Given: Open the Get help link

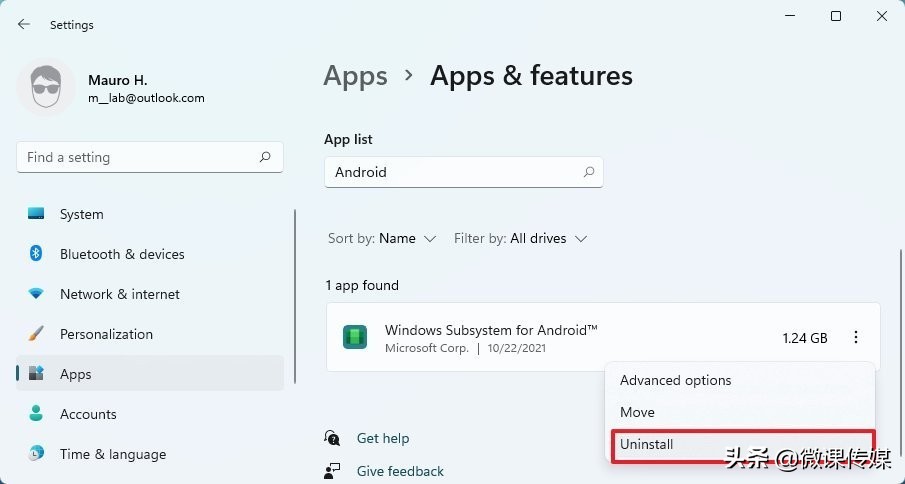Looking at the screenshot, I should click(383, 438).
